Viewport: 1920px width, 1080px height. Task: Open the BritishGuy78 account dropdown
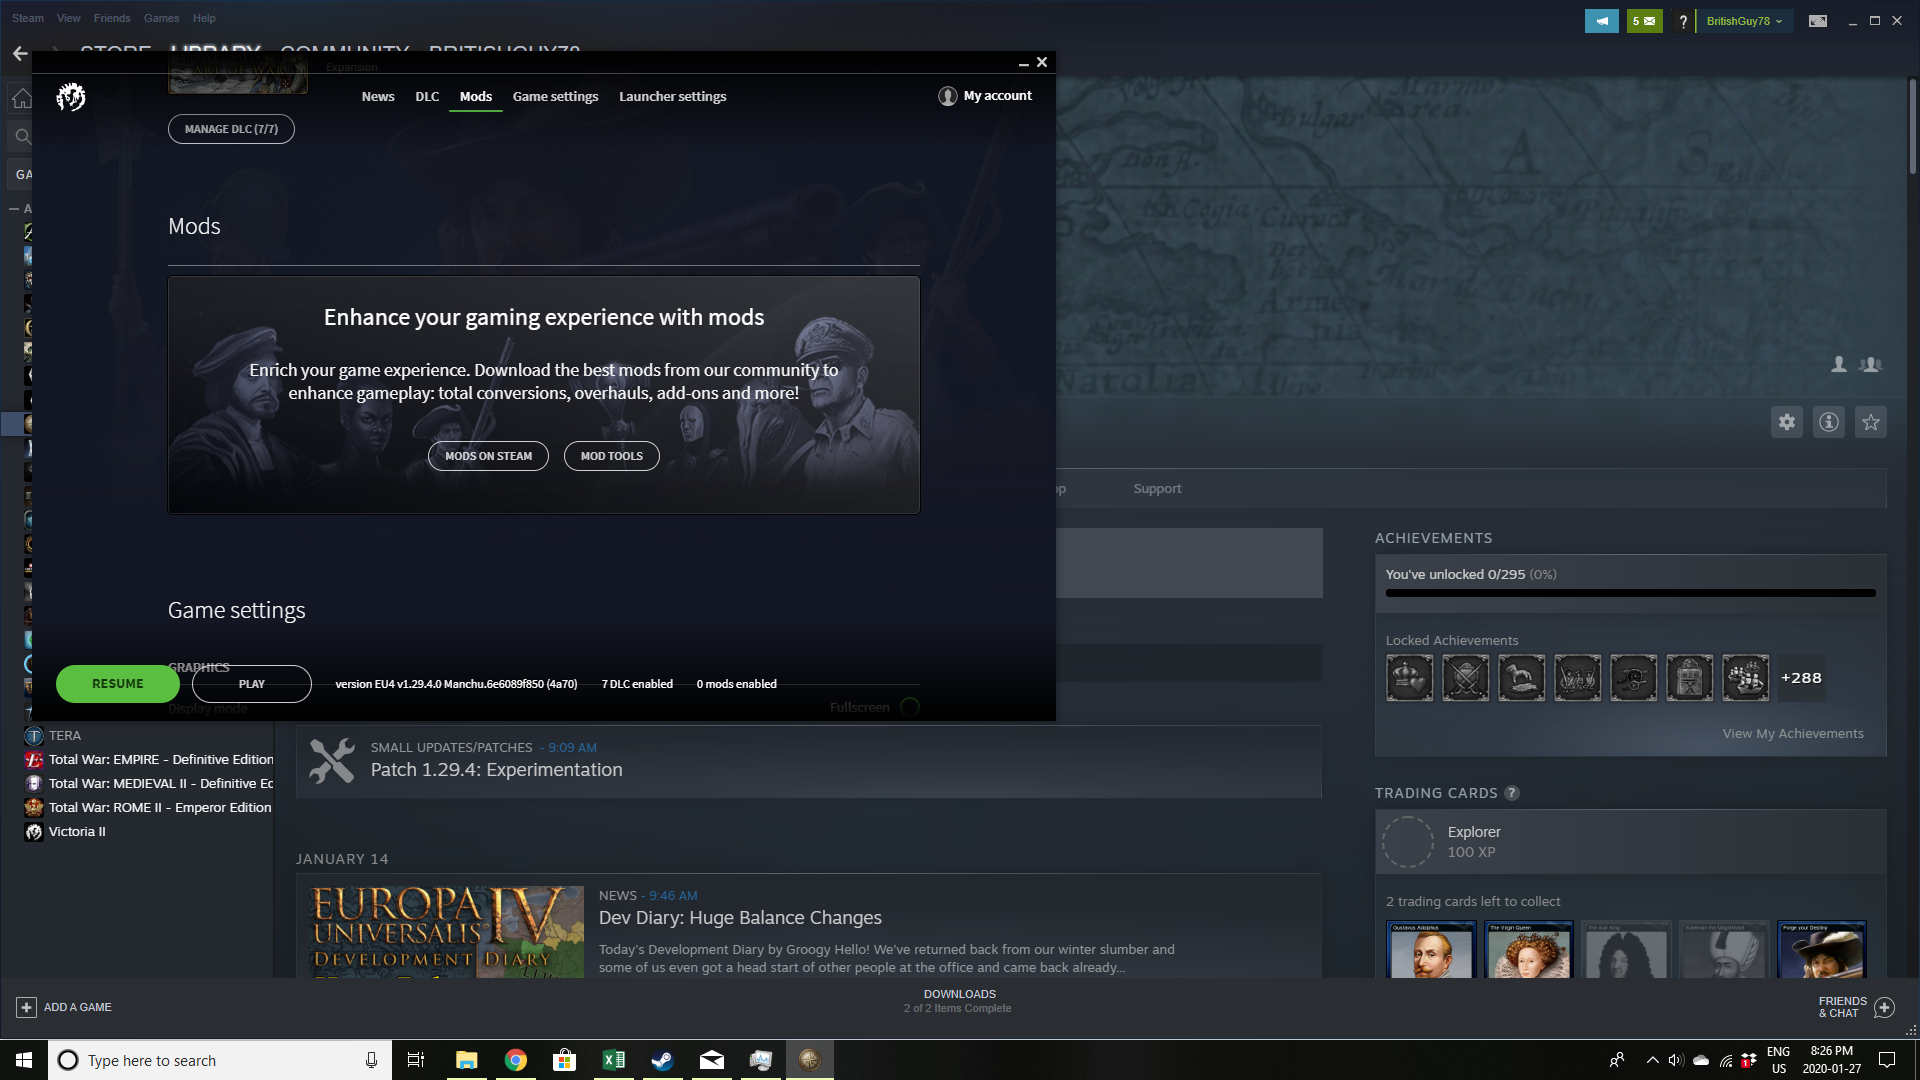click(1744, 21)
